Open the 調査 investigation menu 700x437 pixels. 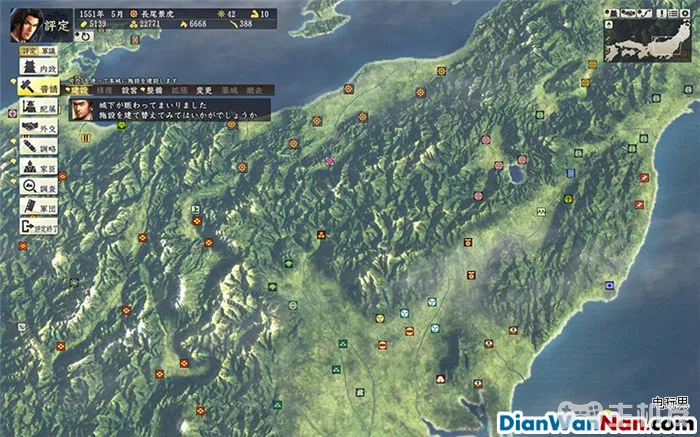coord(38,186)
